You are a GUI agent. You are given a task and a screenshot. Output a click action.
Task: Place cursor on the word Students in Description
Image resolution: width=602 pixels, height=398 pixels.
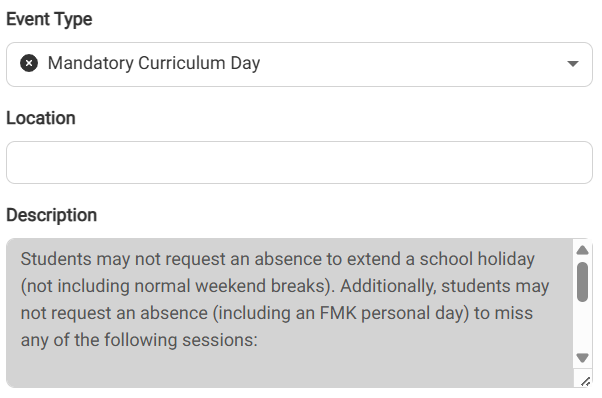click(56, 259)
